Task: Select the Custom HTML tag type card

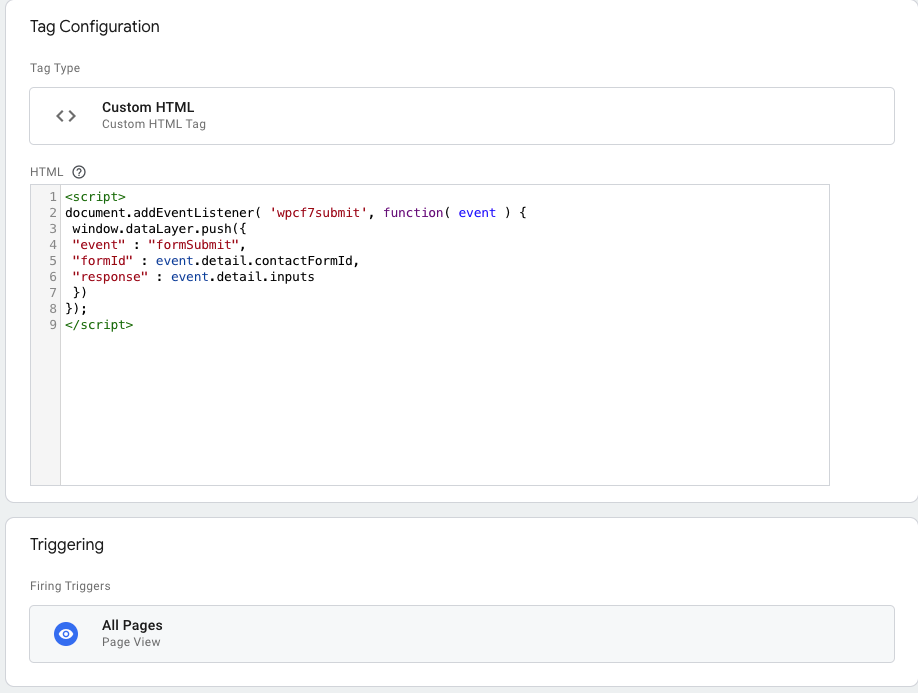Action: point(462,116)
